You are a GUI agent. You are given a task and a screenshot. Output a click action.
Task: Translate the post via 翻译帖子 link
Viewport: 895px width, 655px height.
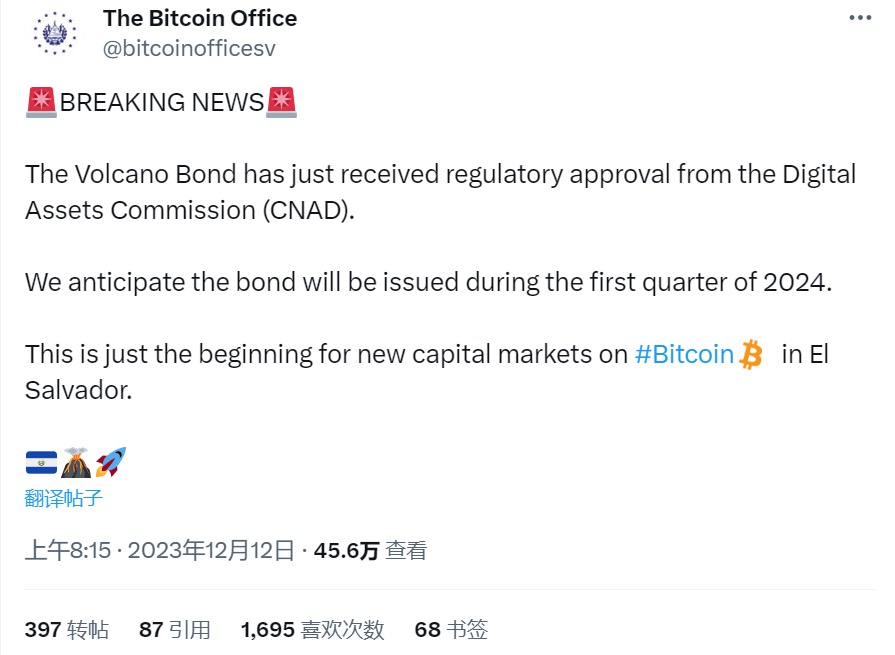(64, 497)
